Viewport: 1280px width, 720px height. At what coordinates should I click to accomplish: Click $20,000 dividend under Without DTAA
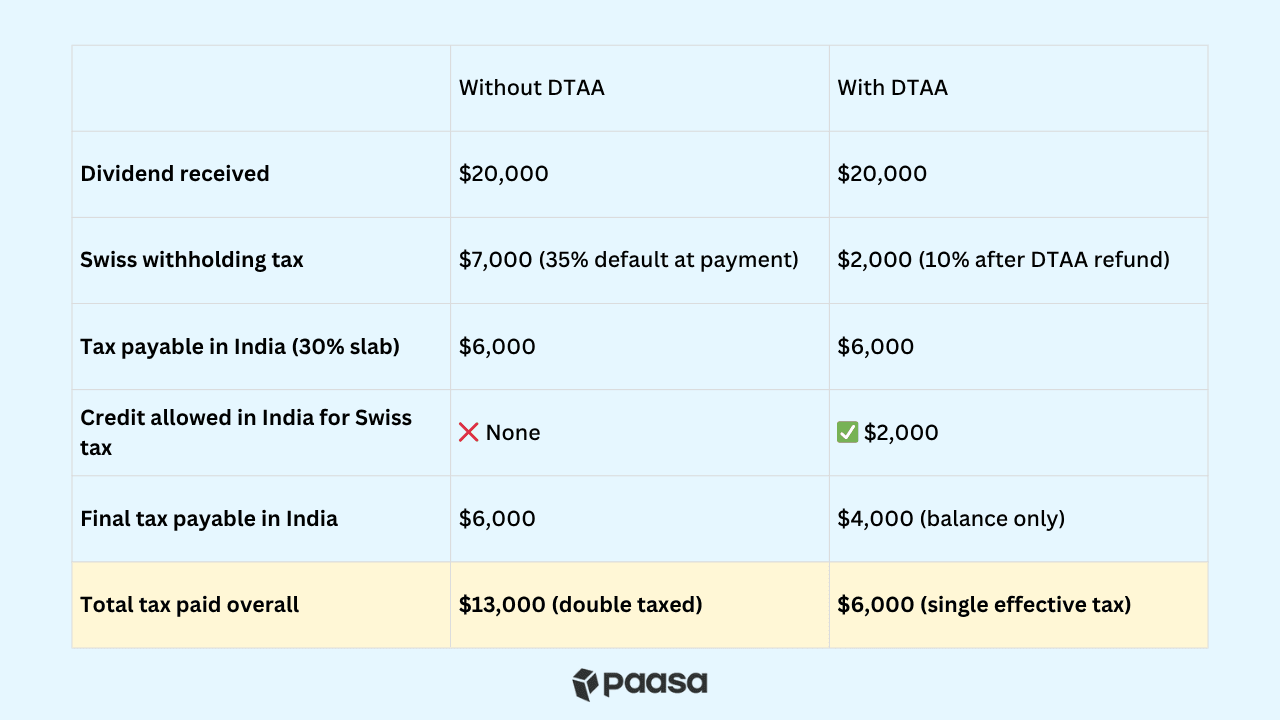pos(504,174)
